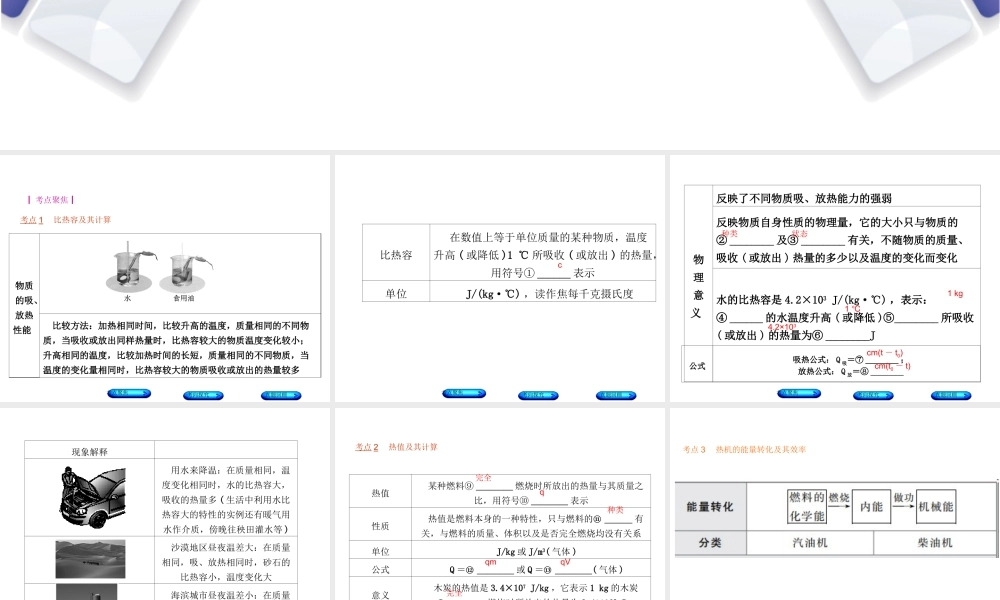Image resolution: width=1000 pixels, height=600 pixels.
Task: Open the 考点1 underlined link
Action: 31,220
